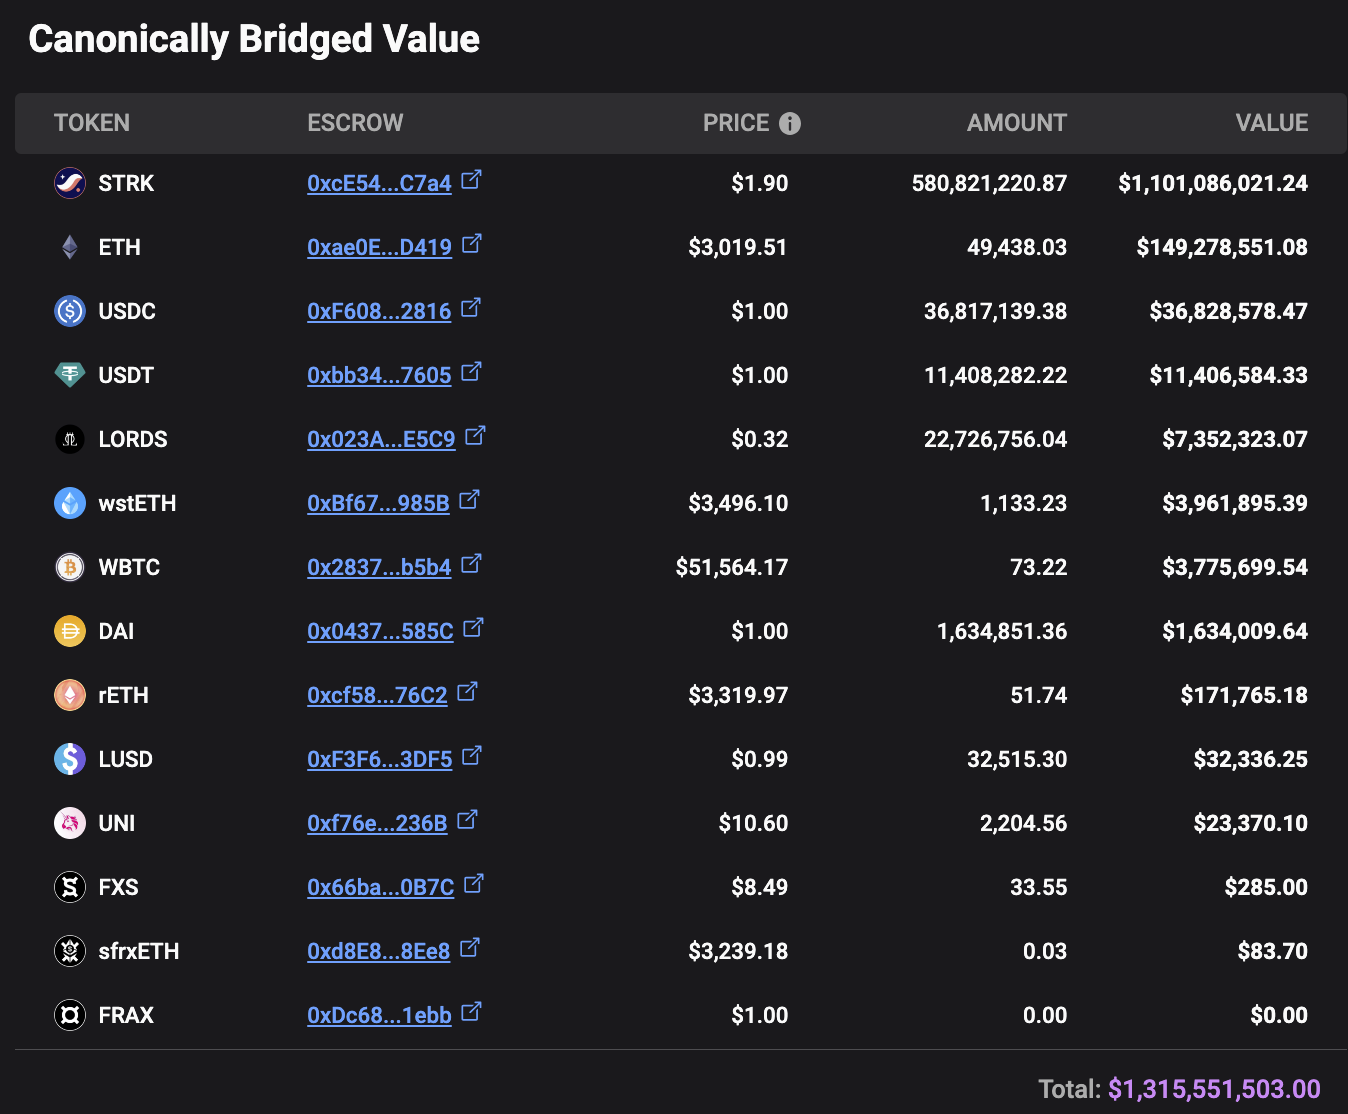Click the FXS token icon

coord(70,887)
